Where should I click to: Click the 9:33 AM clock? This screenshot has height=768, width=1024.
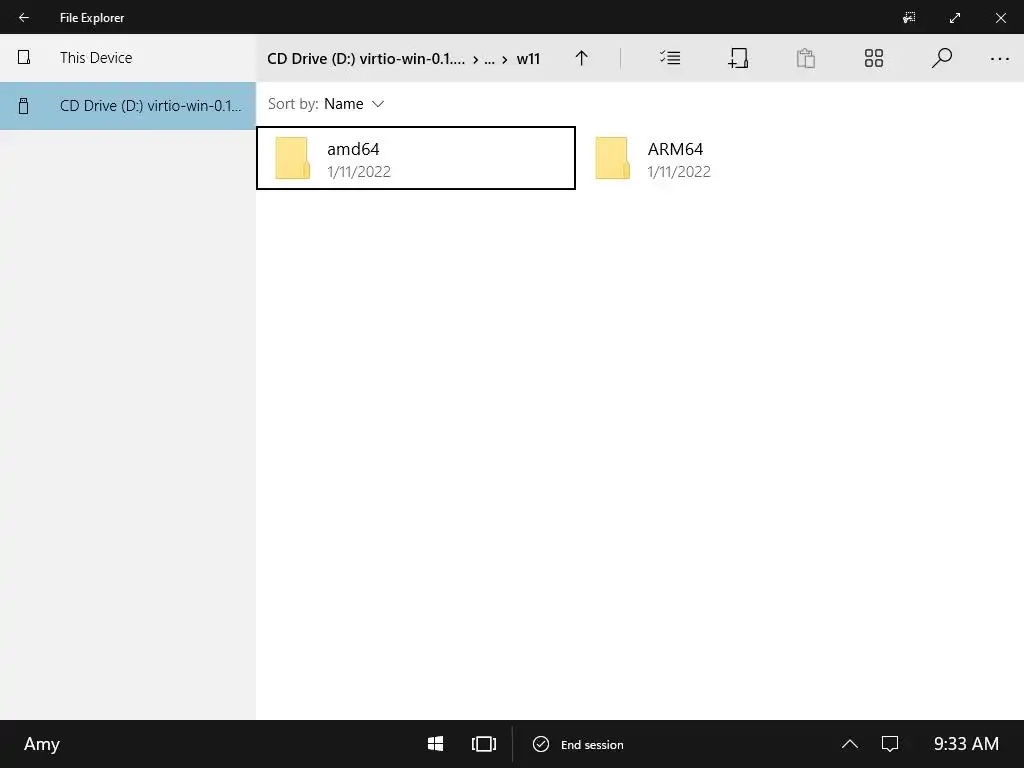click(x=966, y=744)
